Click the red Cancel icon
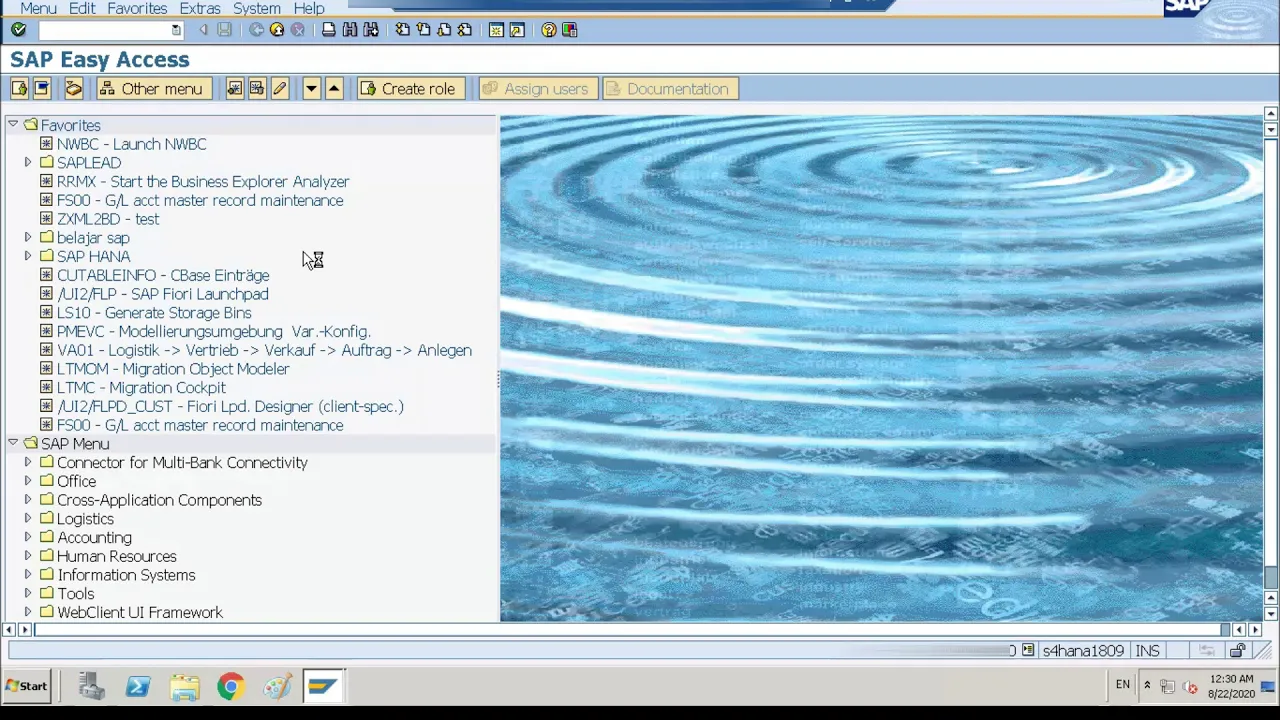 click(x=297, y=30)
